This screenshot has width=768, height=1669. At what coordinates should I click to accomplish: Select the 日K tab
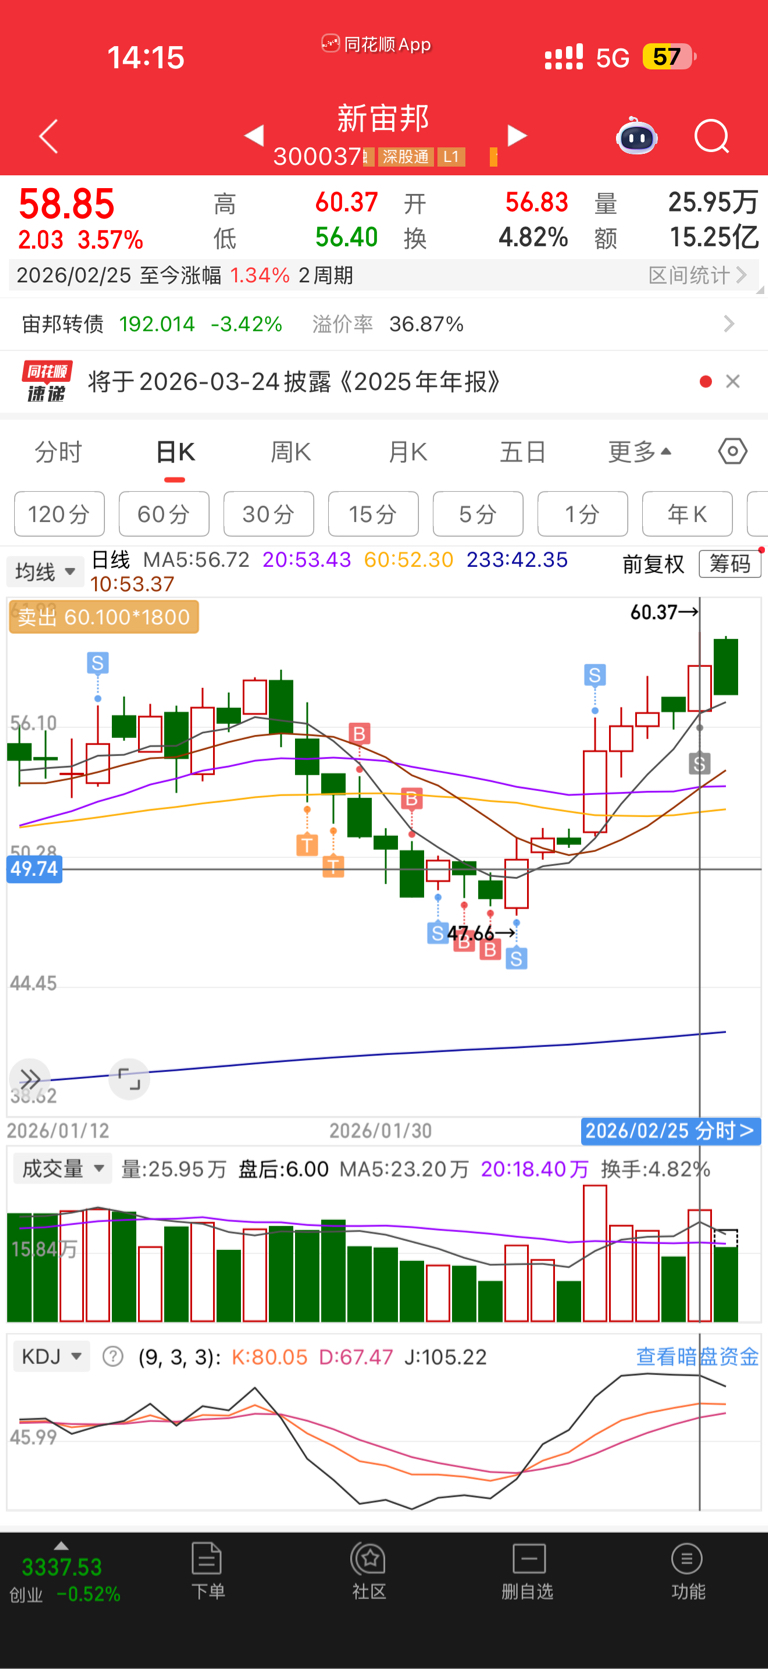(175, 452)
